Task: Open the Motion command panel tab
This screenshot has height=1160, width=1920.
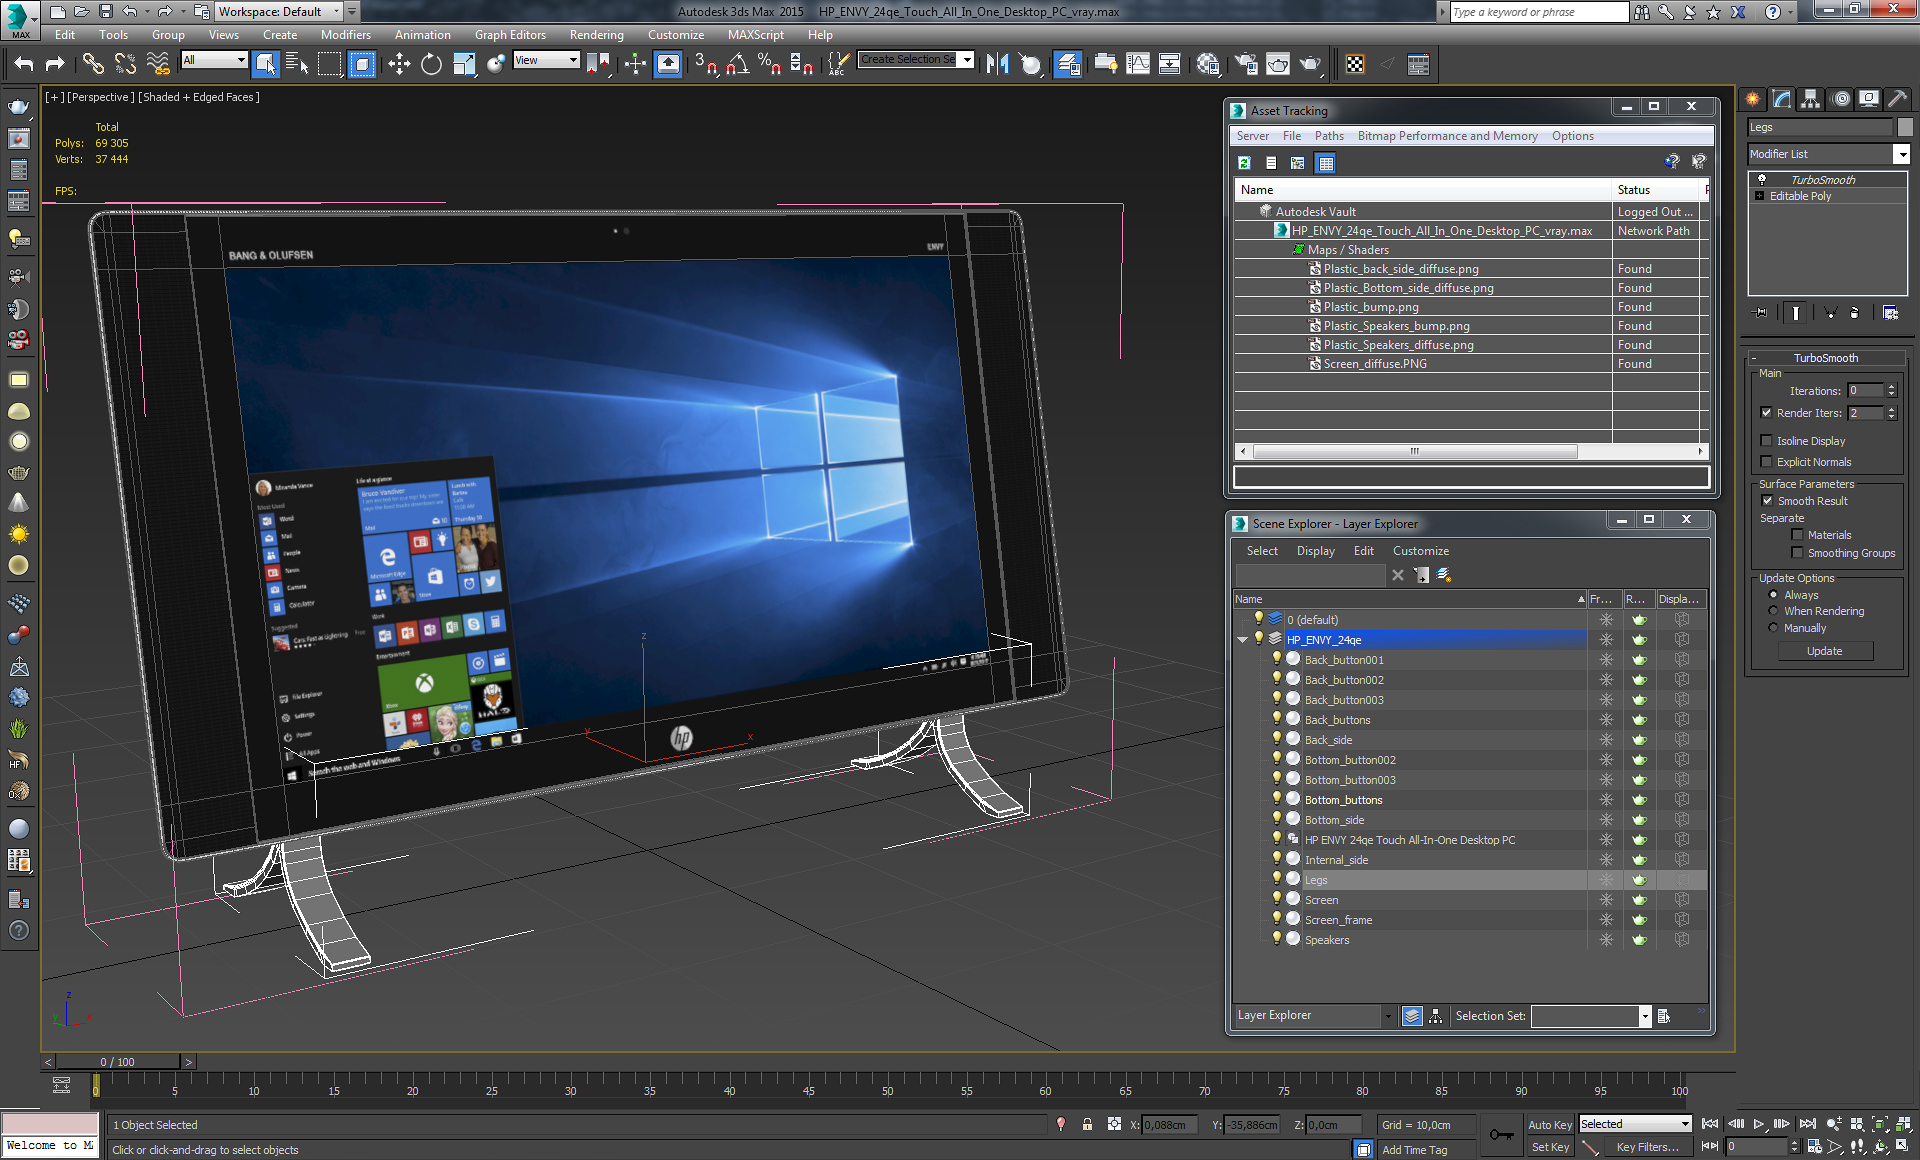Action: [x=1840, y=98]
